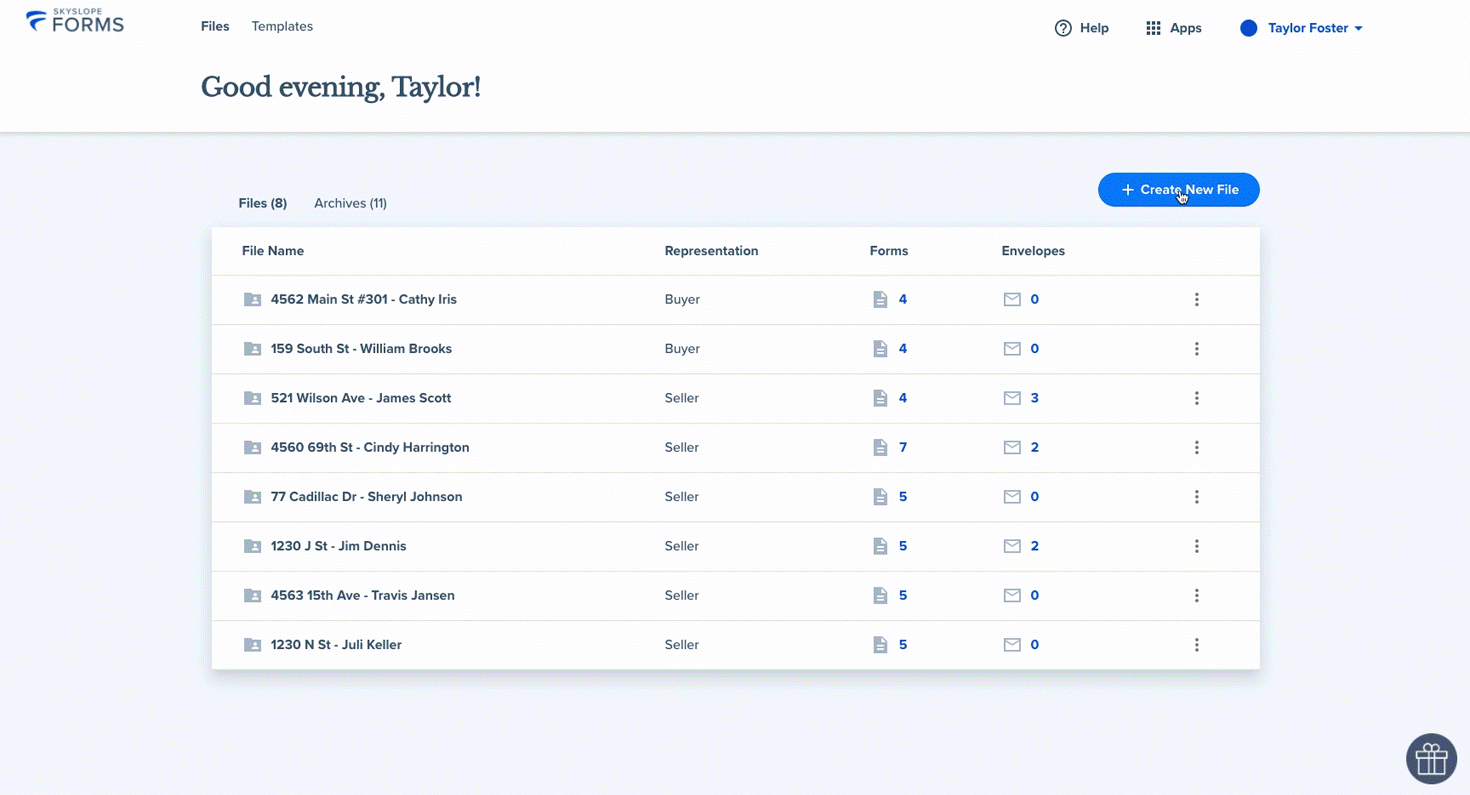The height and width of the screenshot is (795, 1470).
Task: Open more options for 159 South St
Action: coord(1196,349)
